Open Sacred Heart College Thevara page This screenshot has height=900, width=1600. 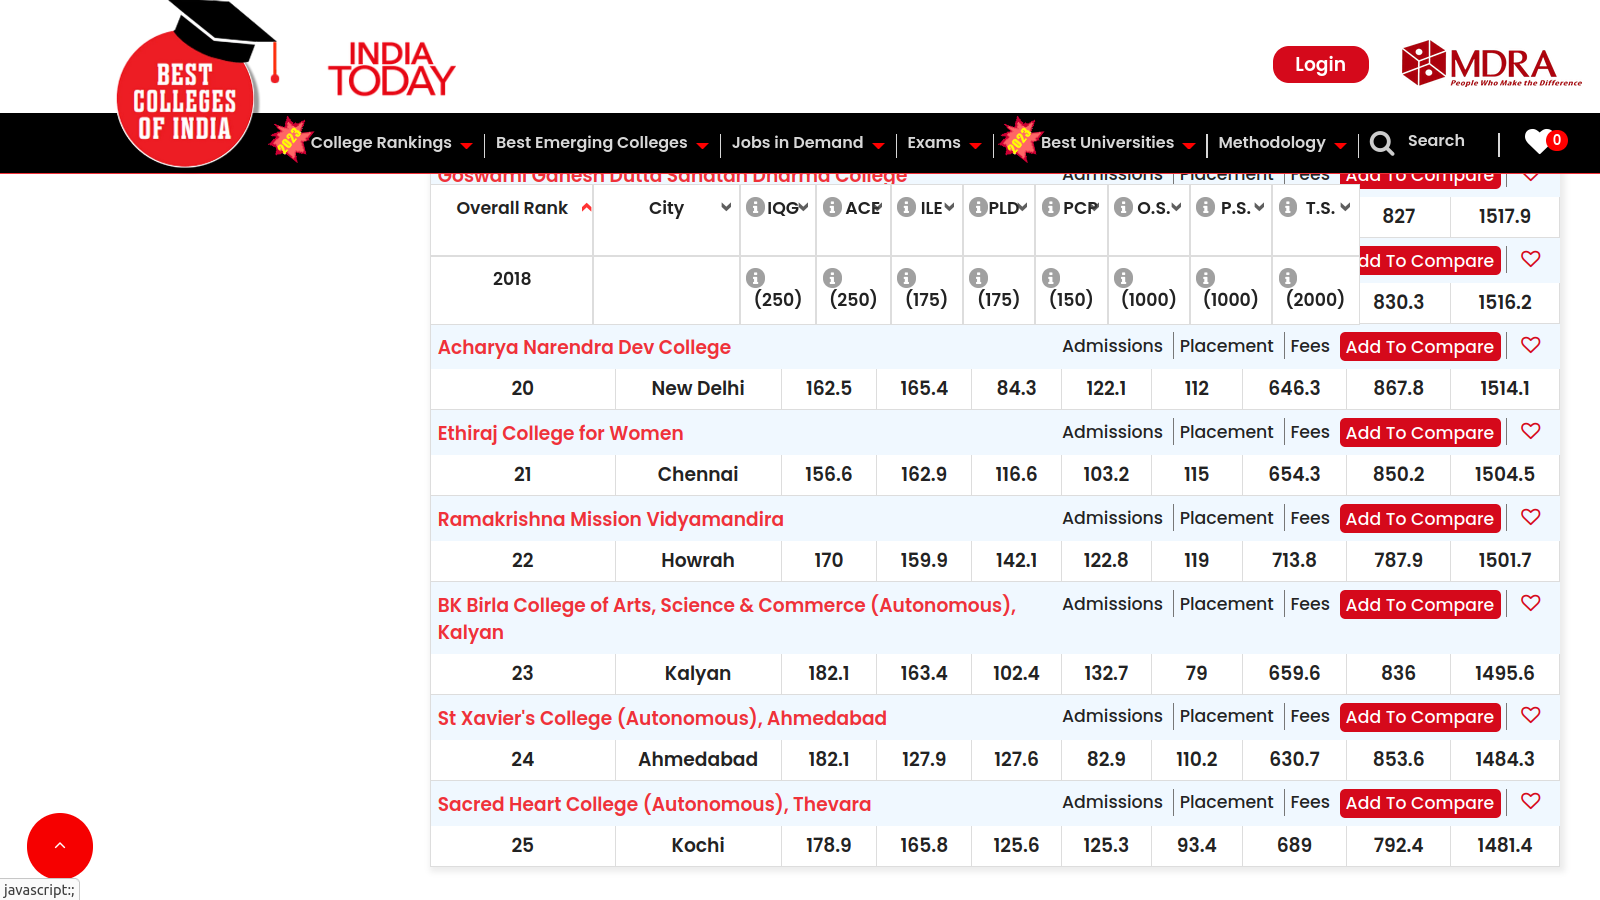click(x=654, y=804)
